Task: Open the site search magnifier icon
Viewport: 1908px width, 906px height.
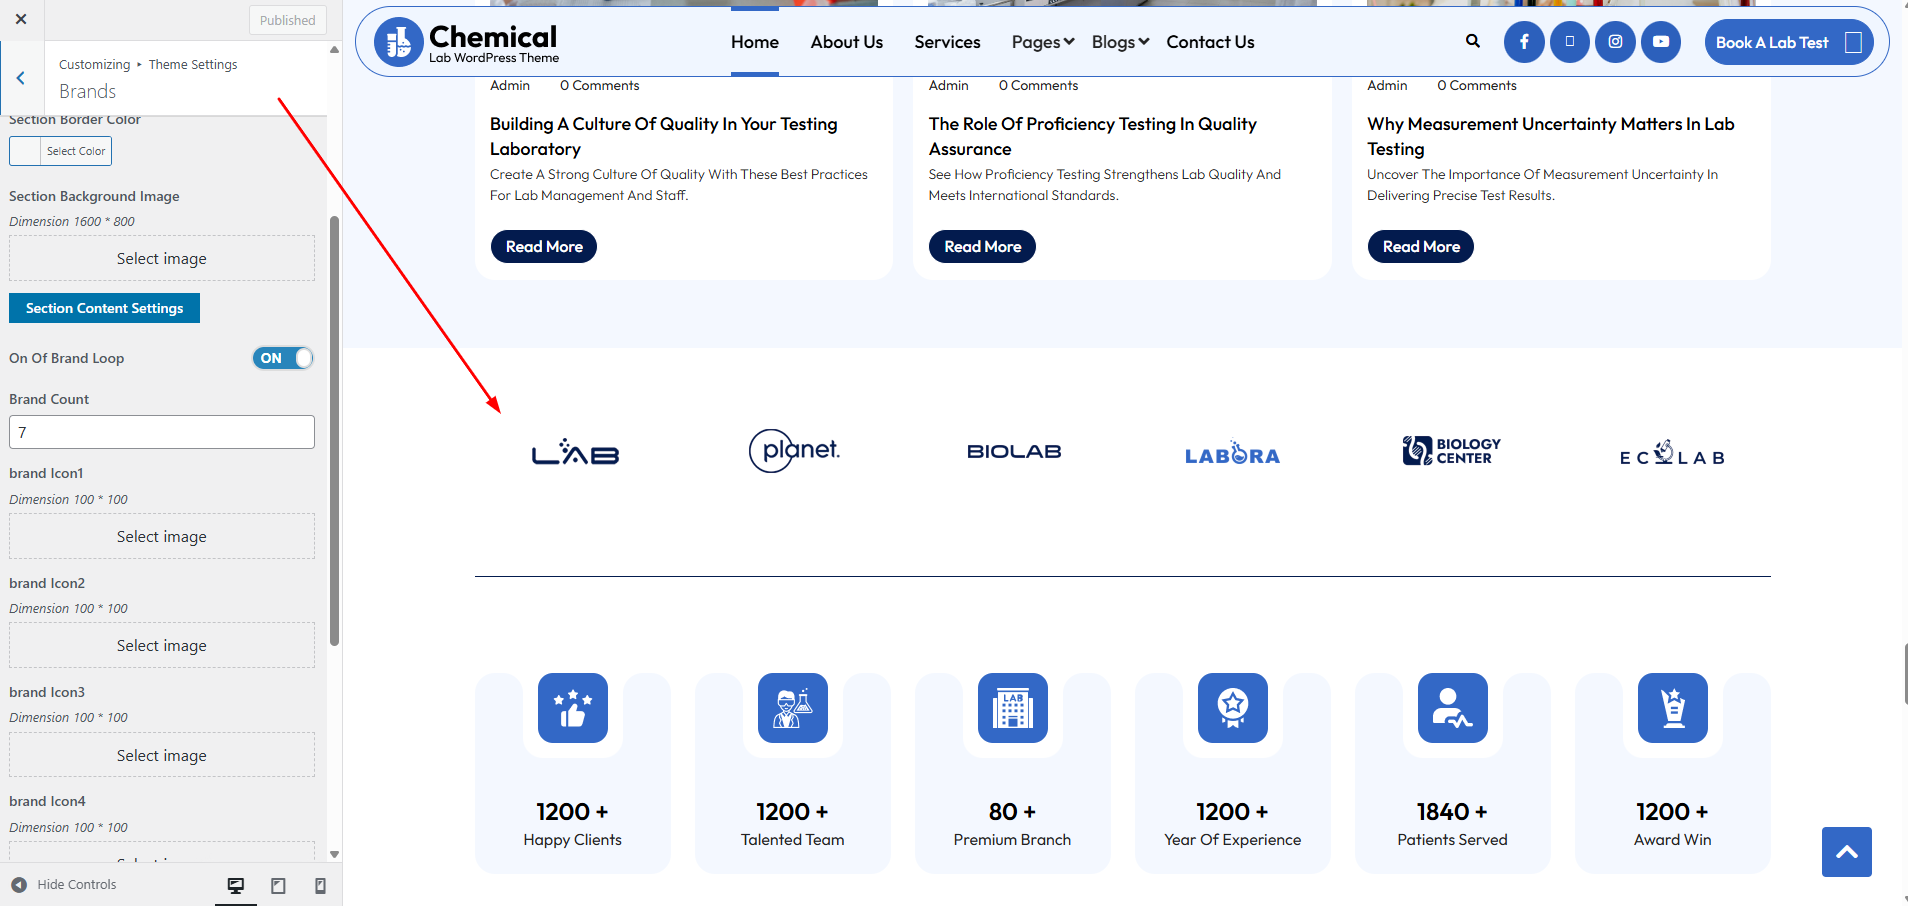Action: (1473, 41)
